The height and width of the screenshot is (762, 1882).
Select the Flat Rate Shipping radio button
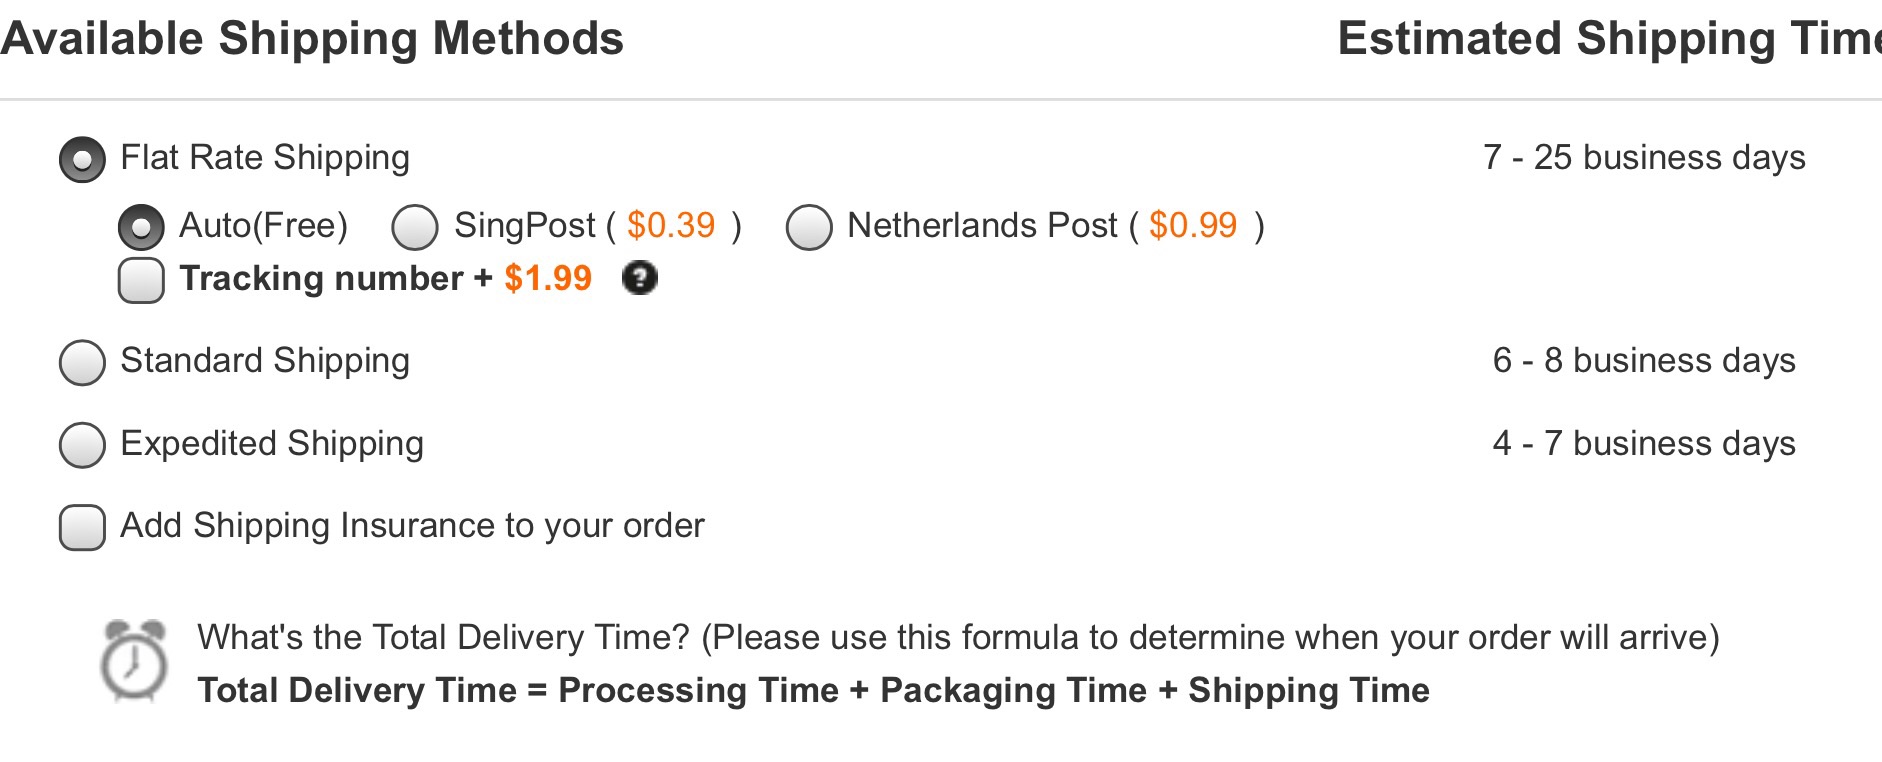(x=82, y=160)
